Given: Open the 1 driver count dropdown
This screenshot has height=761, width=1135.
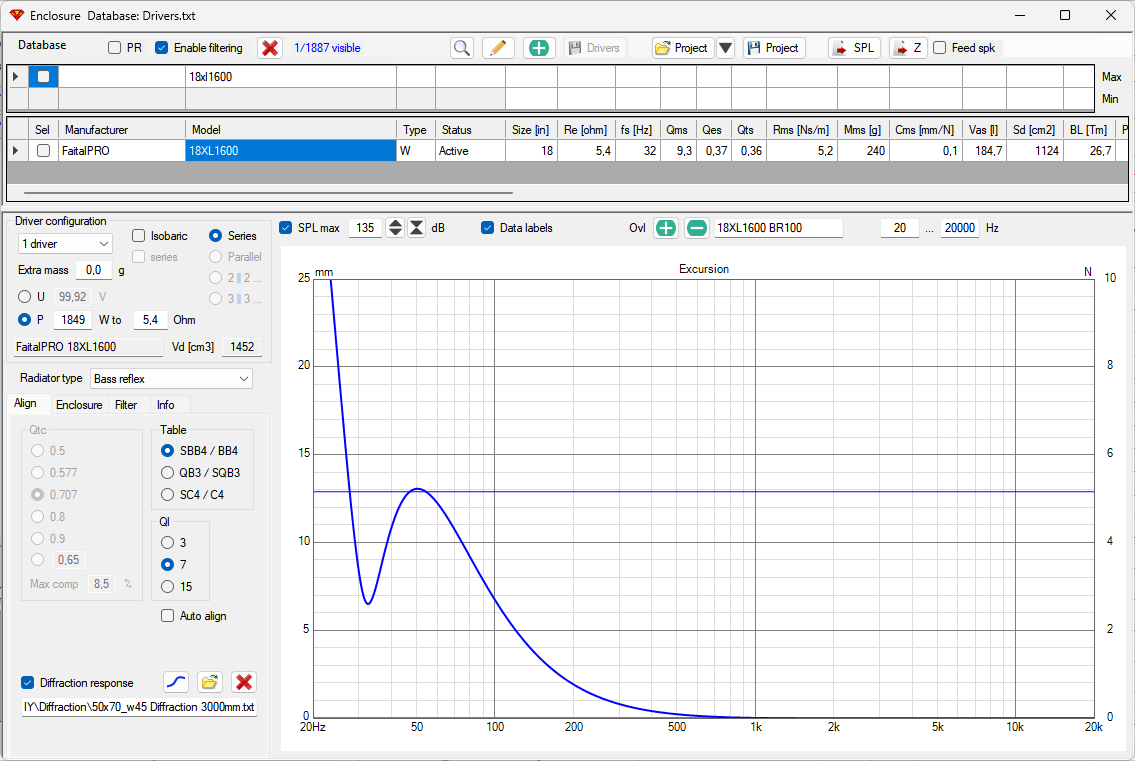Looking at the screenshot, I should click(x=65, y=244).
